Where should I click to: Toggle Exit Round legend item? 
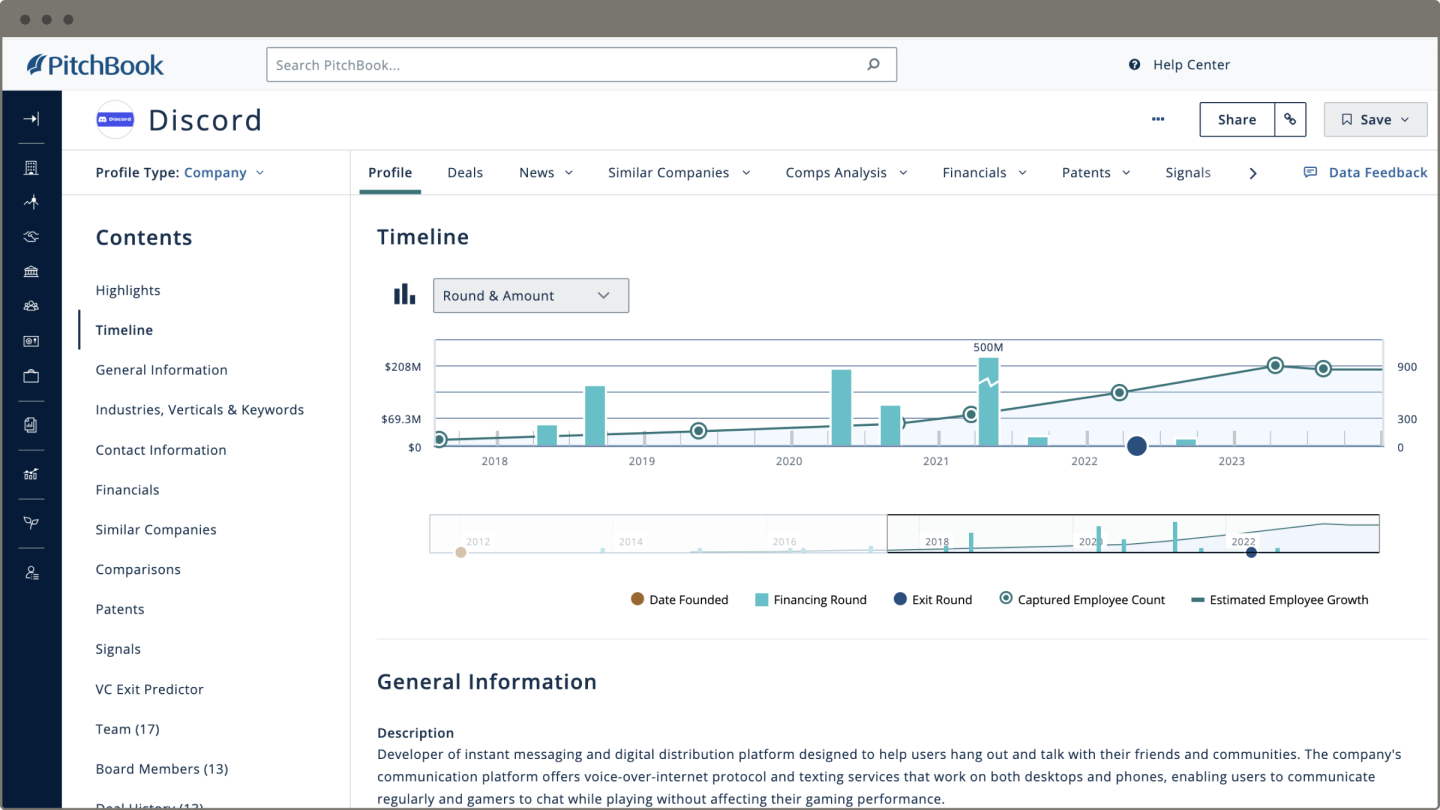(932, 600)
